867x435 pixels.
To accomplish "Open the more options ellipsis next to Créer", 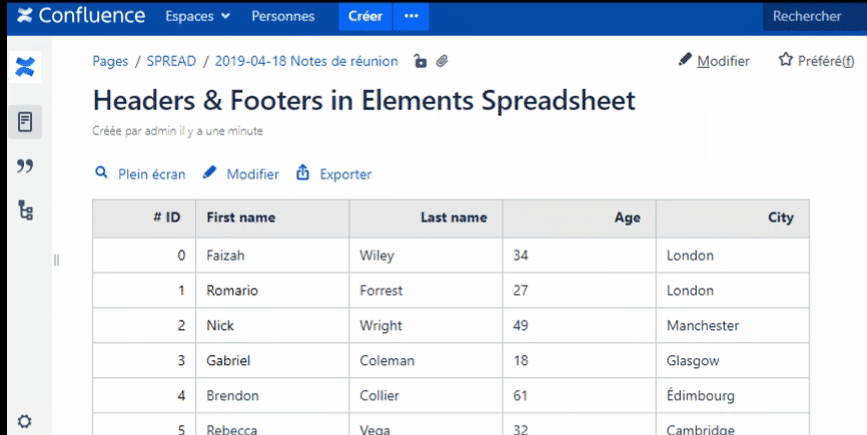I will tap(411, 16).
